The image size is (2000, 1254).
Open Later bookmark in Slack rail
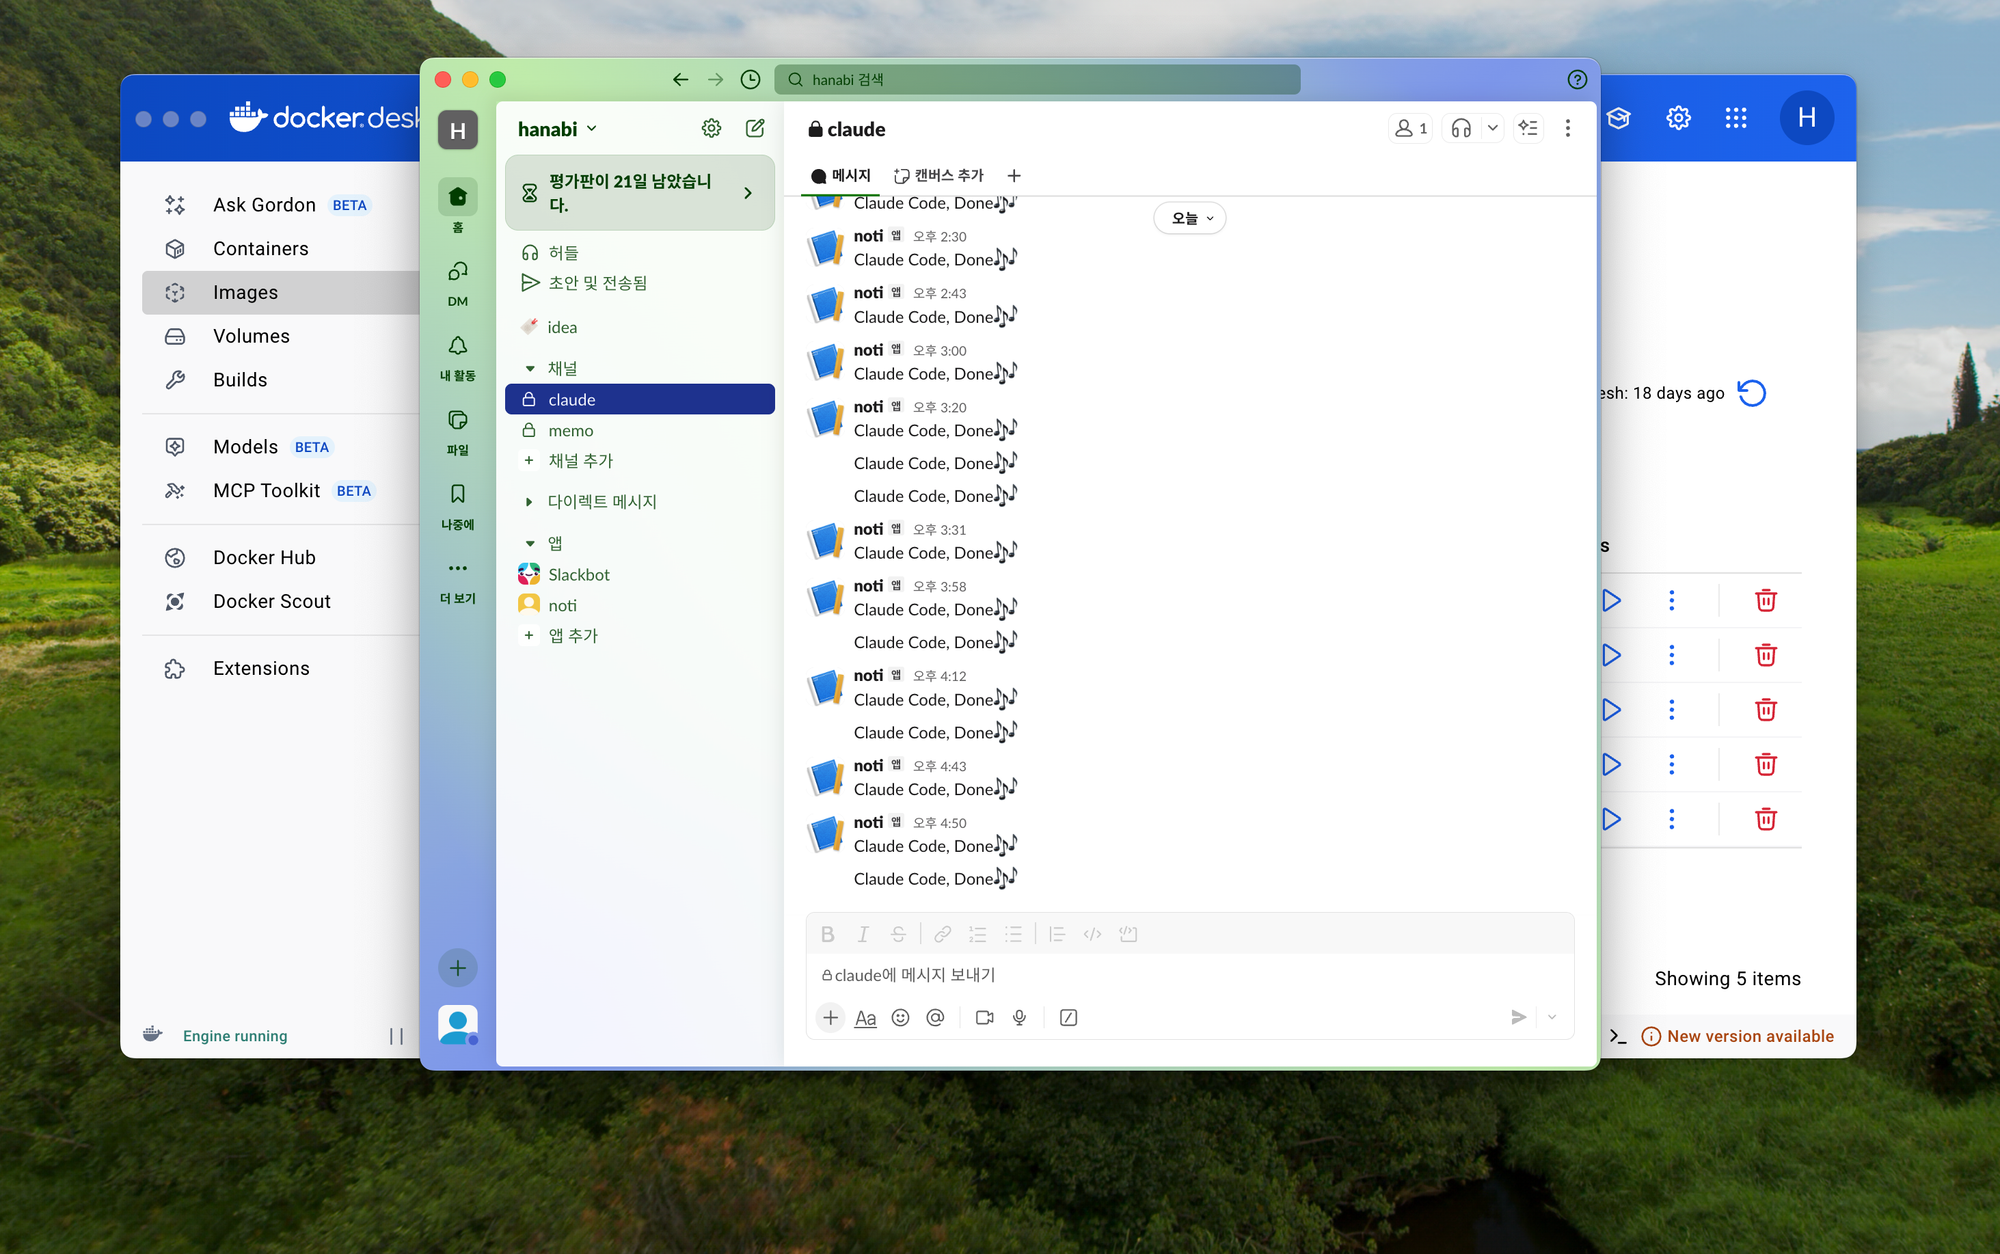[457, 505]
